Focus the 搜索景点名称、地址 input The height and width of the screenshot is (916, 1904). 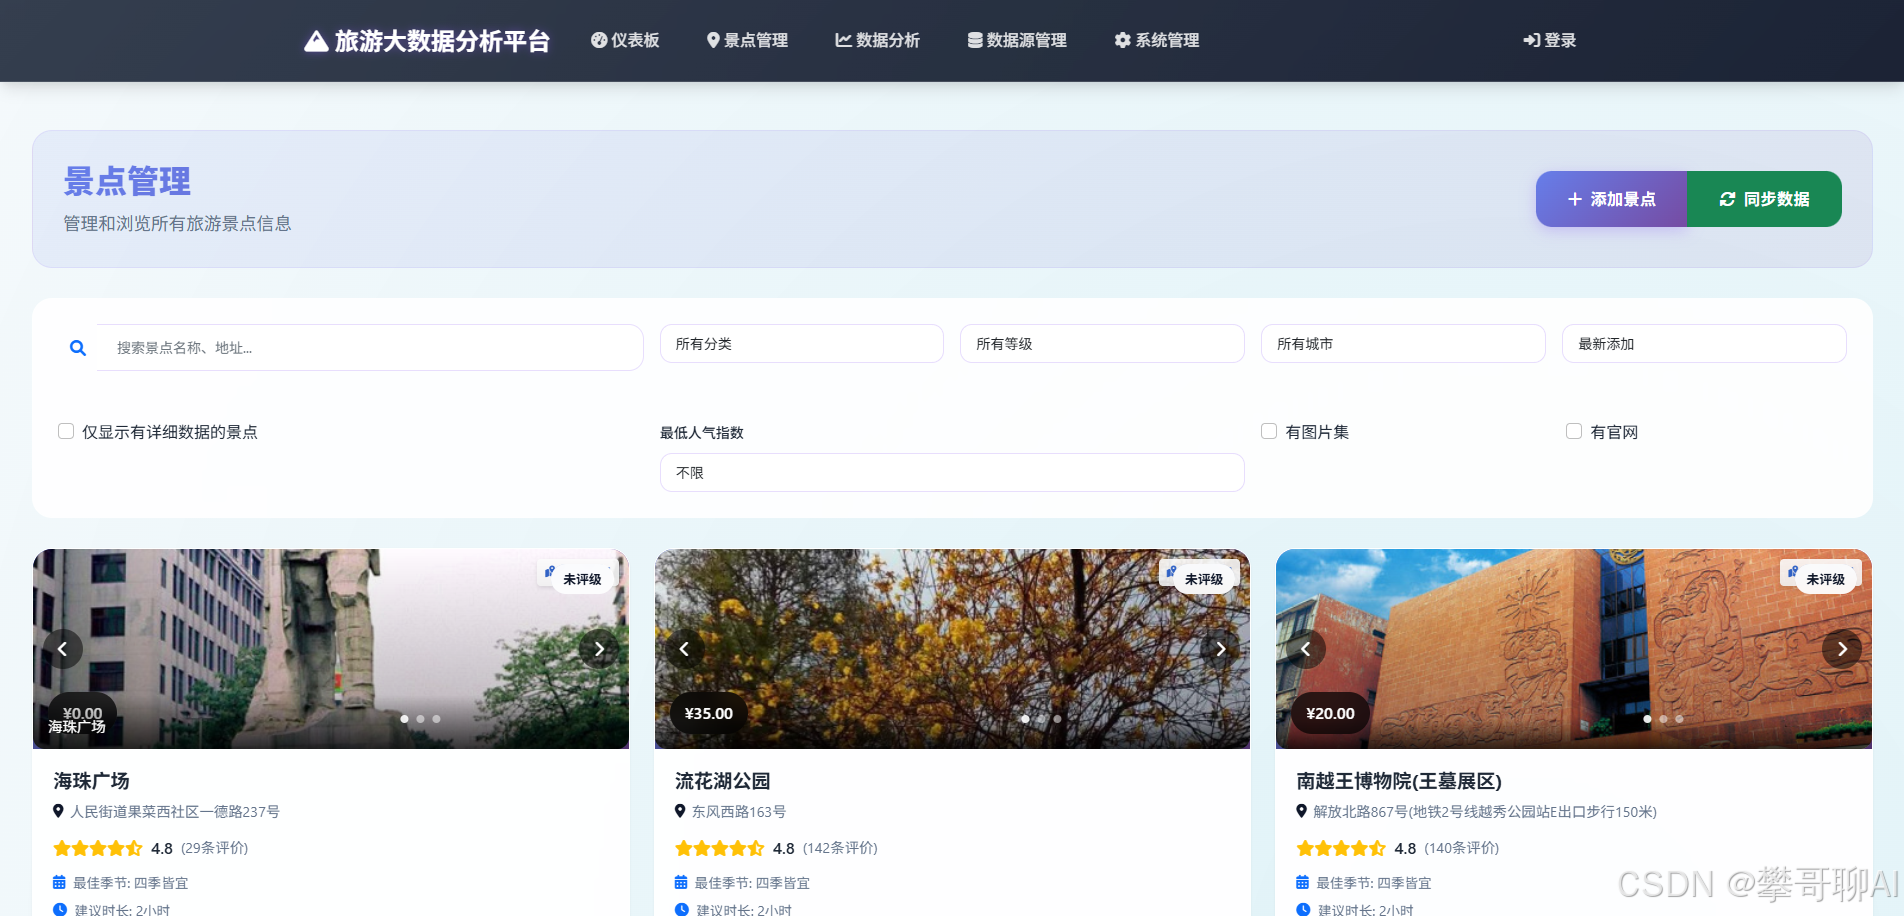click(x=370, y=348)
